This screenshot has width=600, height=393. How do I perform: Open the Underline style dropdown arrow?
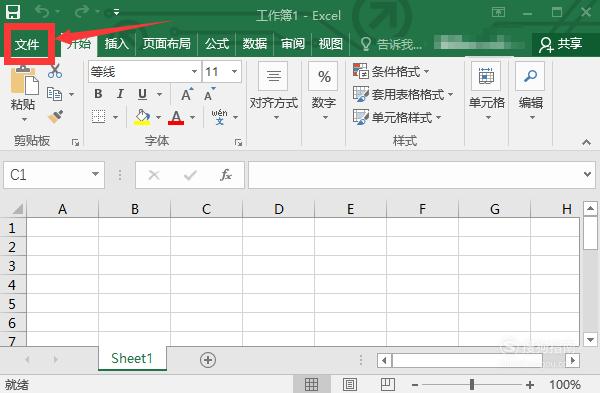point(160,94)
